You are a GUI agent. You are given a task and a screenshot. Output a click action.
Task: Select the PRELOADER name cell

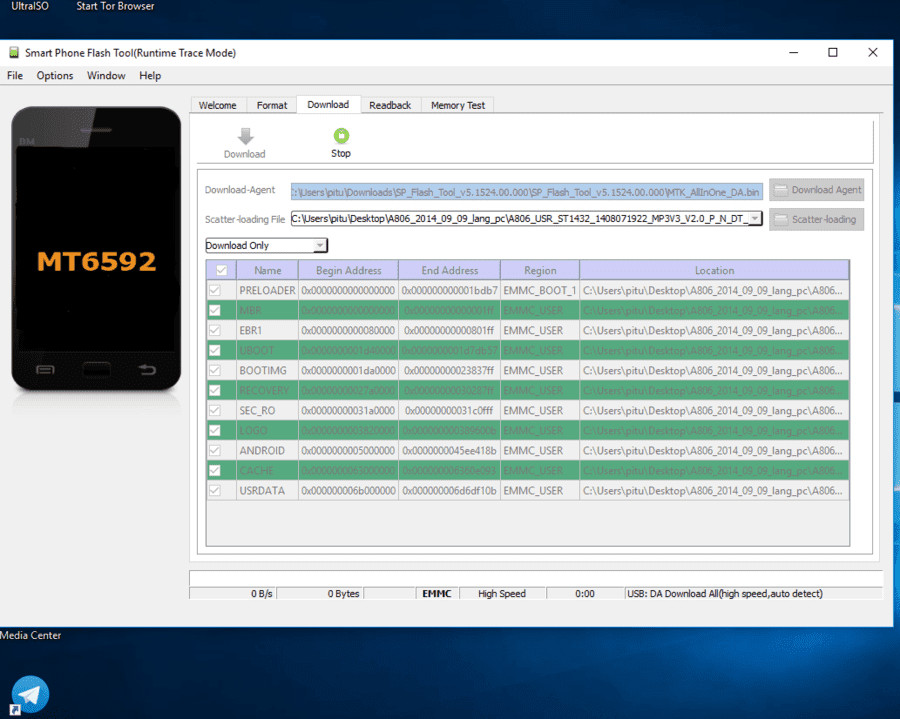267,290
